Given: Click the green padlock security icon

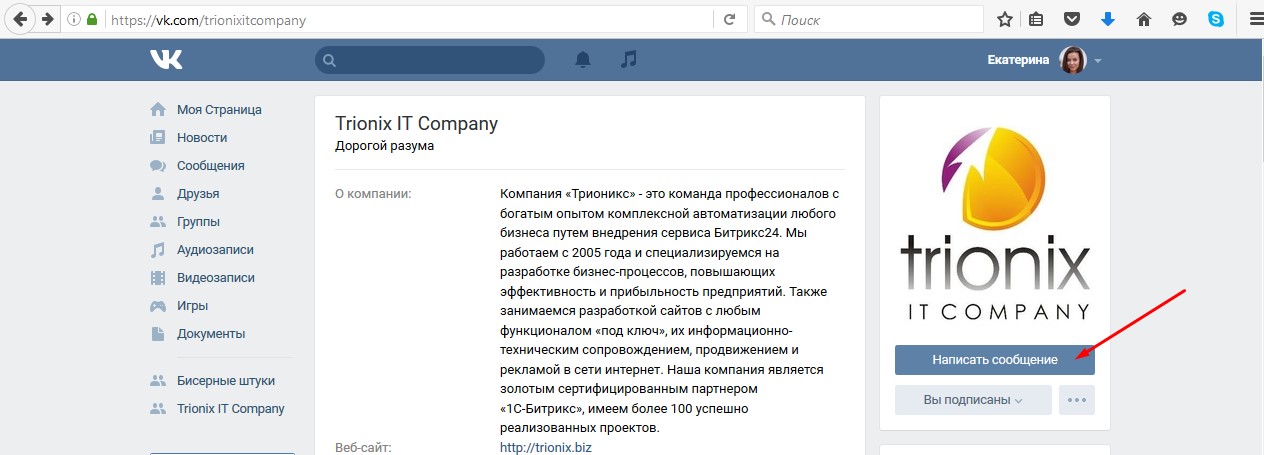Looking at the screenshot, I should pyautogui.click(x=92, y=19).
